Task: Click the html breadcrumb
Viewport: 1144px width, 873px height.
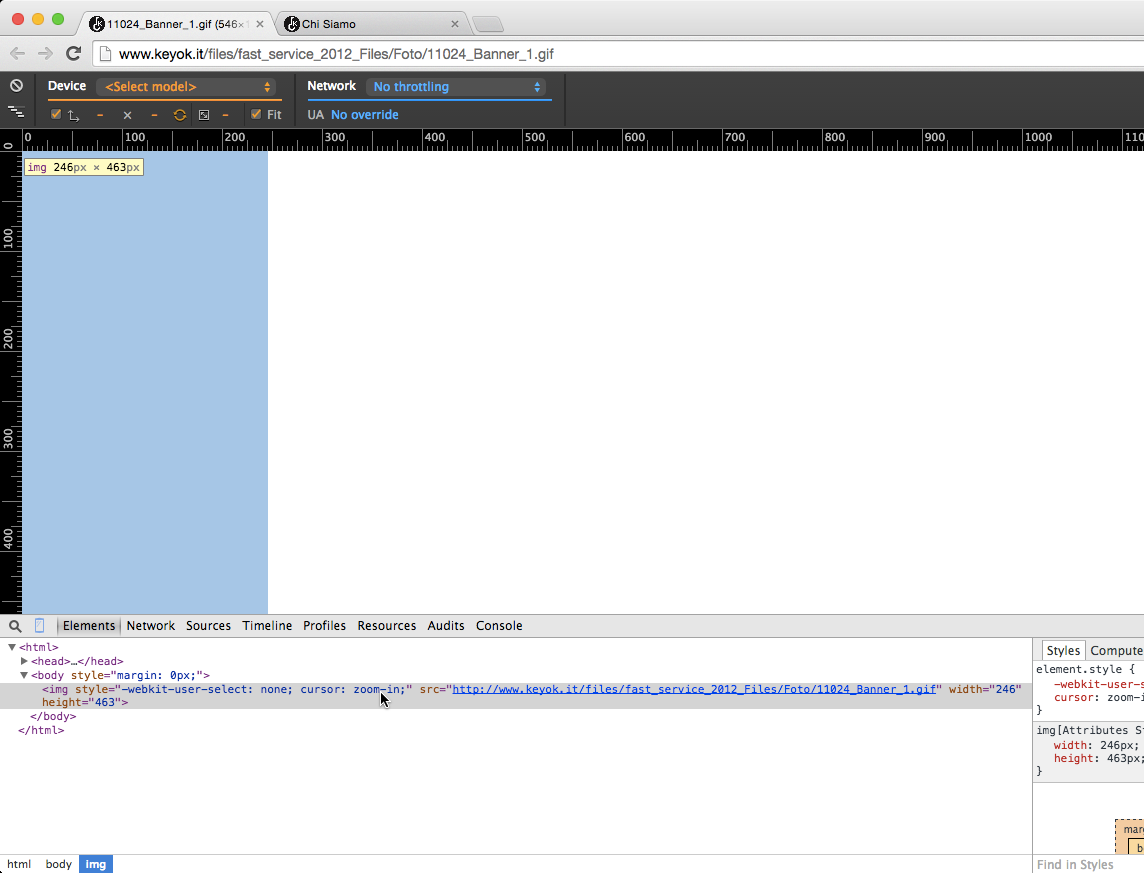Action: click(x=19, y=864)
